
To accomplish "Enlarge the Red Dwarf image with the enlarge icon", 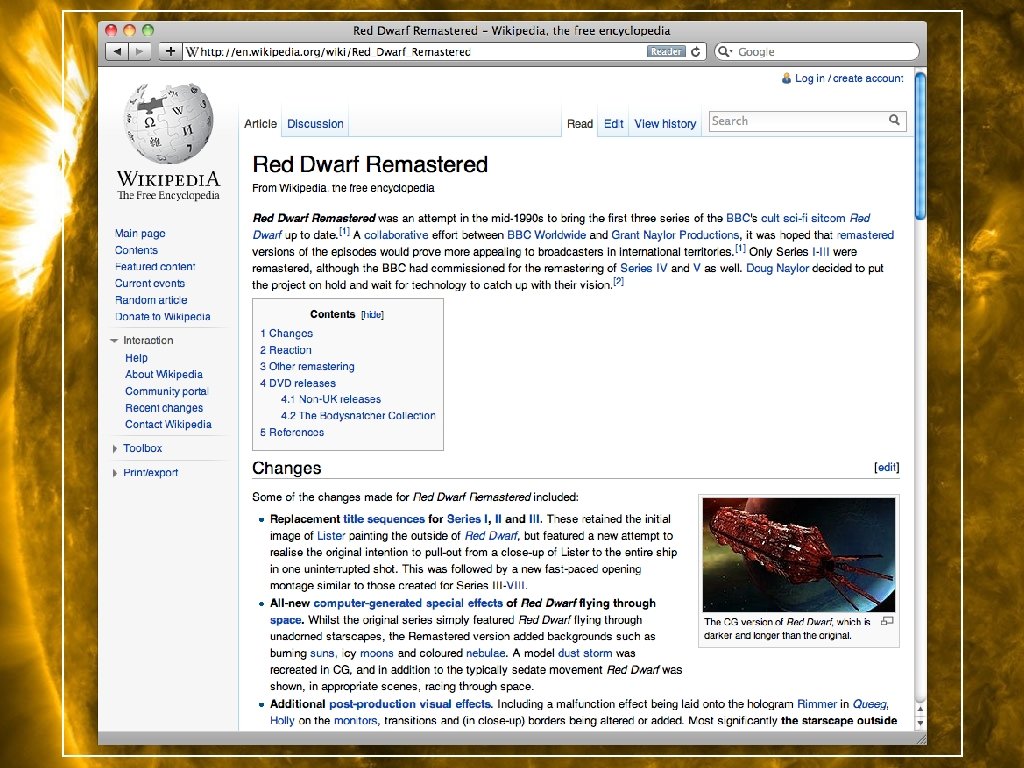I will (x=887, y=621).
